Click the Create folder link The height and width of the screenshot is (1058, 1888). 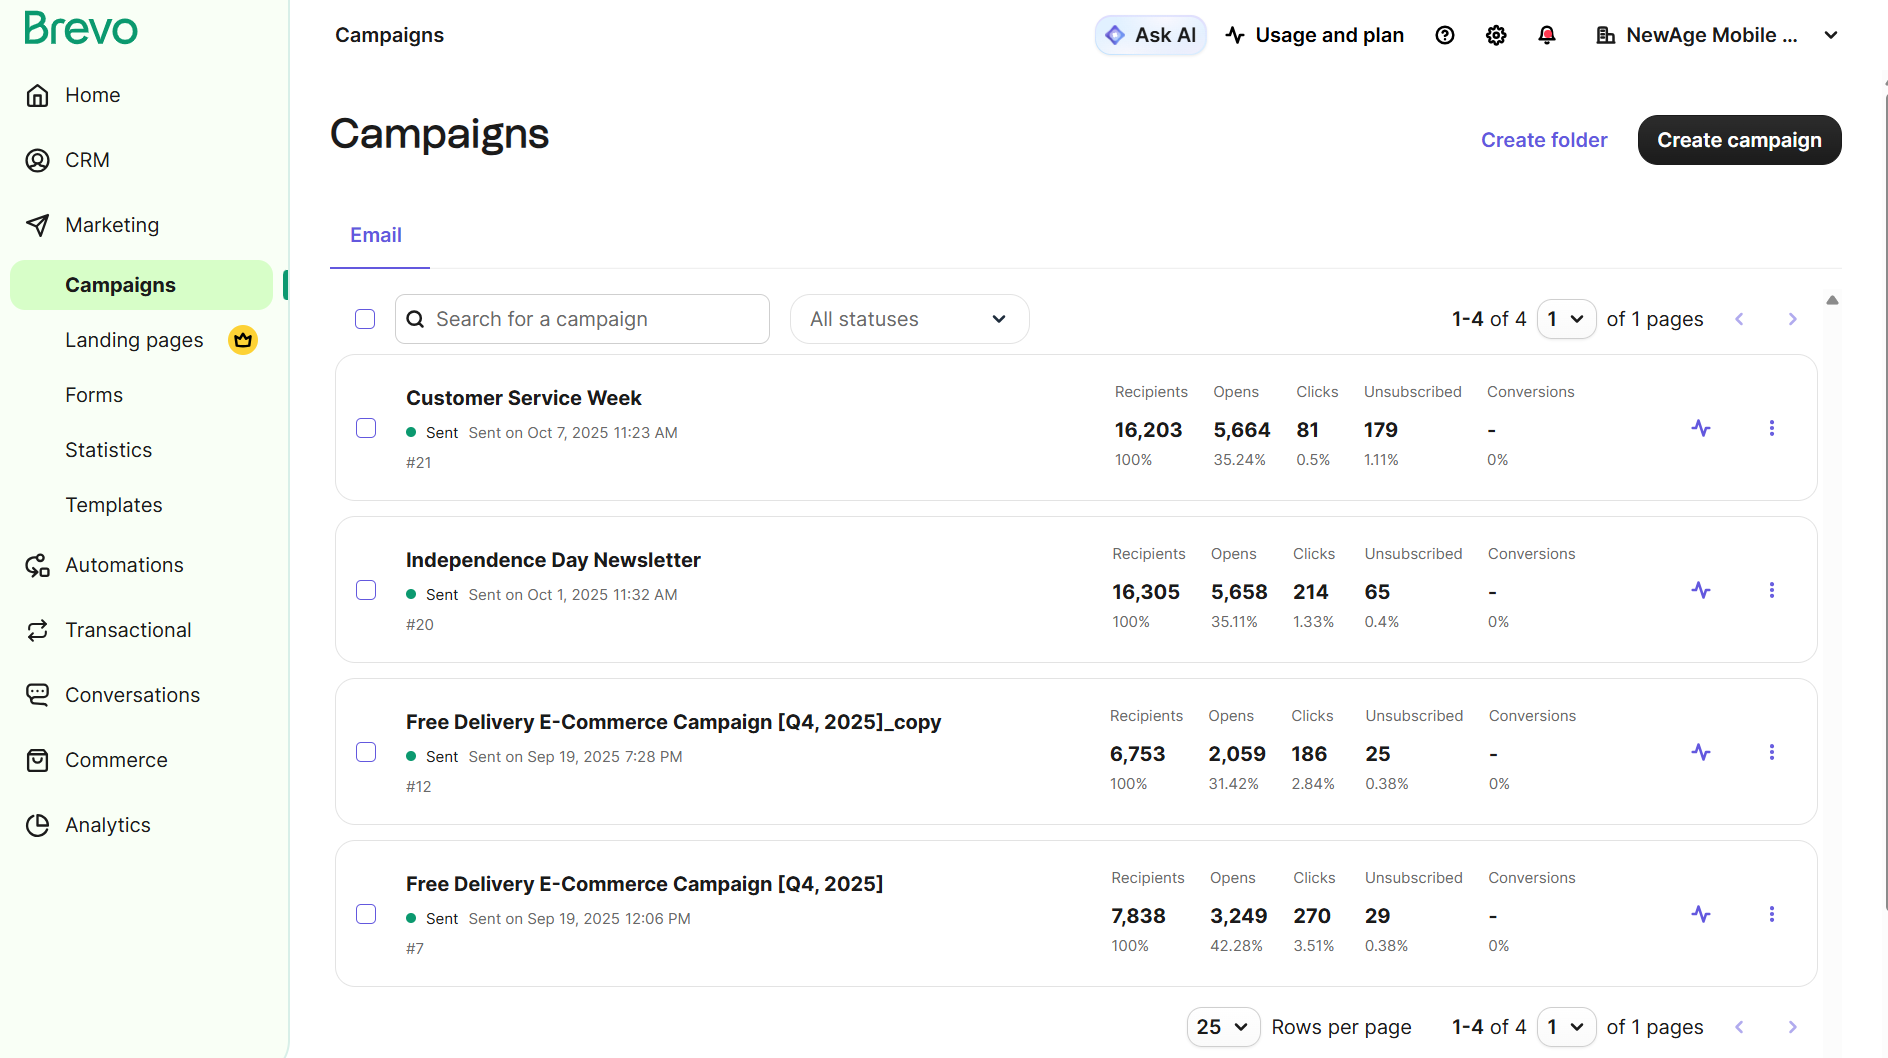1543,140
